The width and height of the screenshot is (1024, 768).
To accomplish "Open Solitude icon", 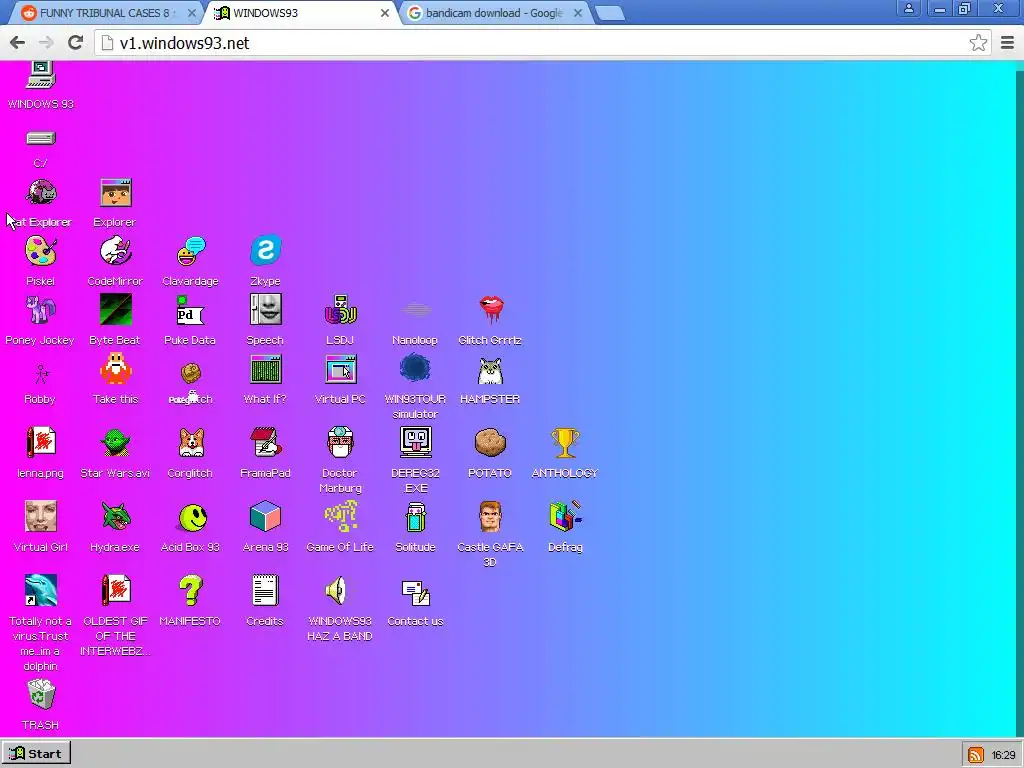I will 415,517.
